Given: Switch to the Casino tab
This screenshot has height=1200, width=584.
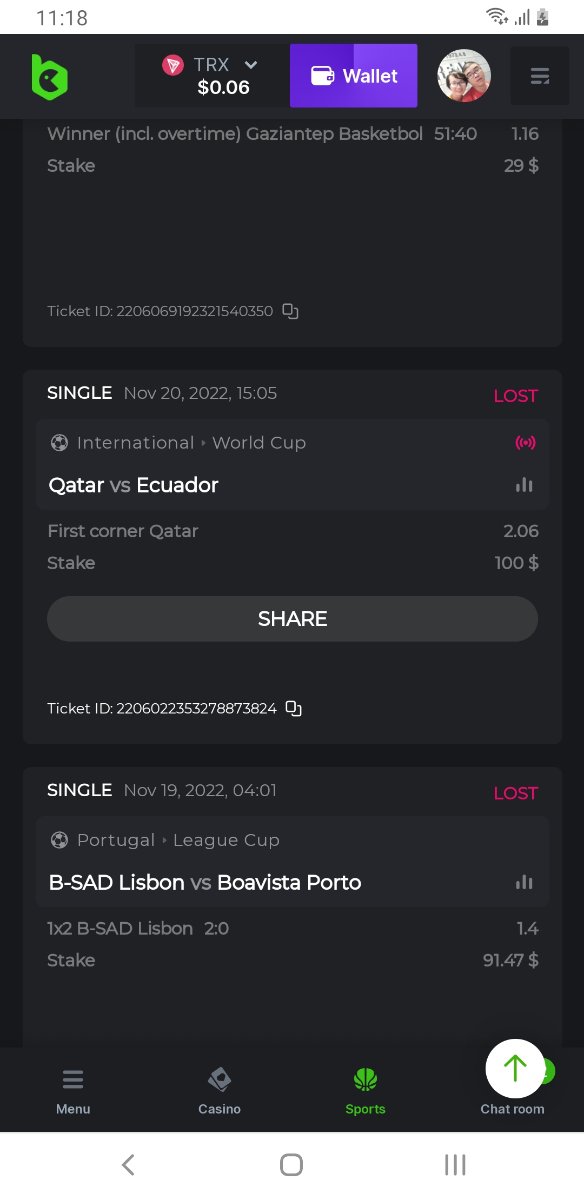Looking at the screenshot, I should point(219,1091).
